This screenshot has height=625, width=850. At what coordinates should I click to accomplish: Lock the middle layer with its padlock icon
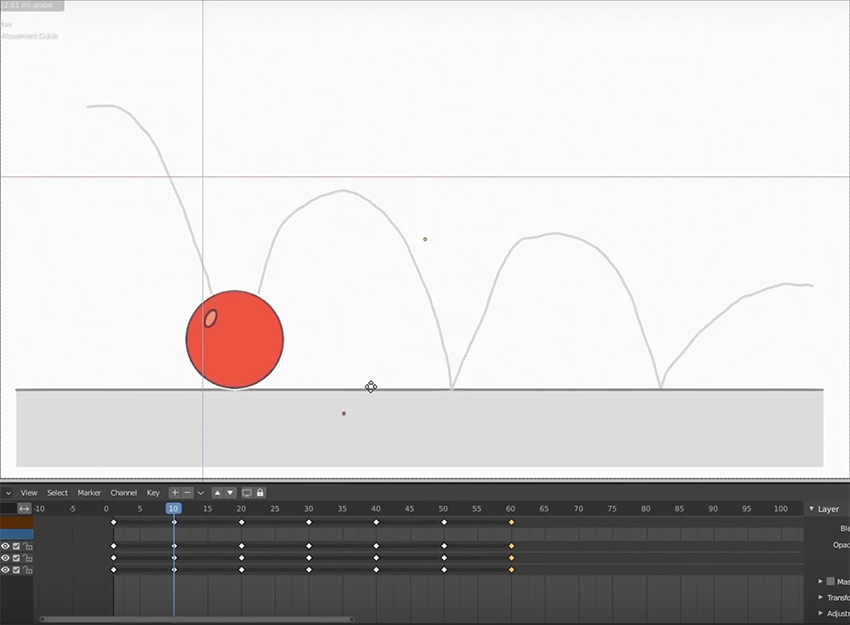pyautogui.click(x=27, y=558)
